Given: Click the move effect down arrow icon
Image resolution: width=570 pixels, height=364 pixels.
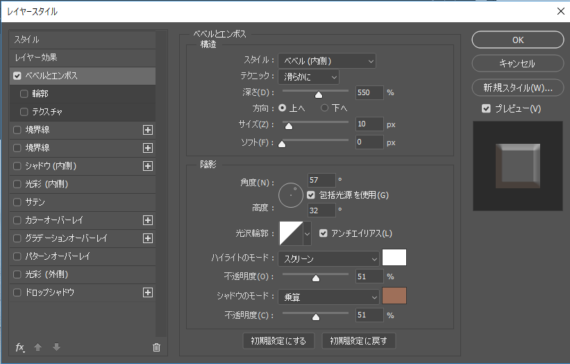Looking at the screenshot, I should tap(56, 348).
